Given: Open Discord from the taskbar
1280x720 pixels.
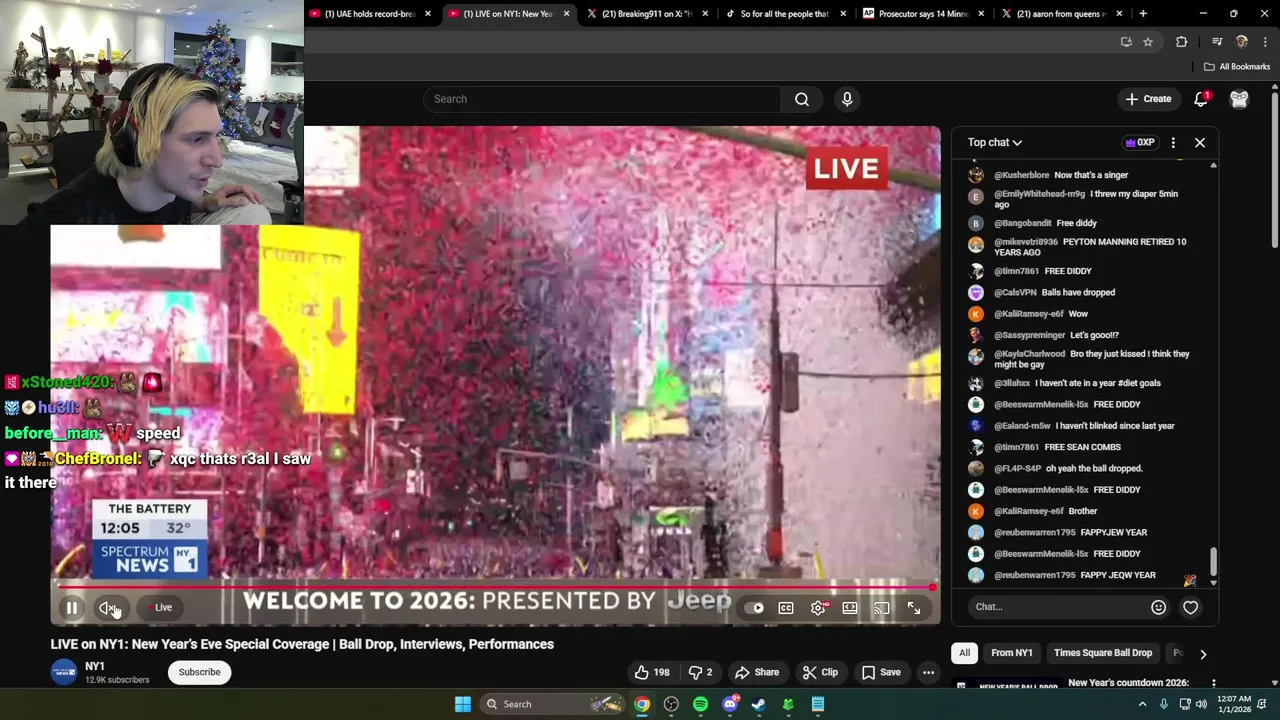Looking at the screenshot, I should [730, 704].
